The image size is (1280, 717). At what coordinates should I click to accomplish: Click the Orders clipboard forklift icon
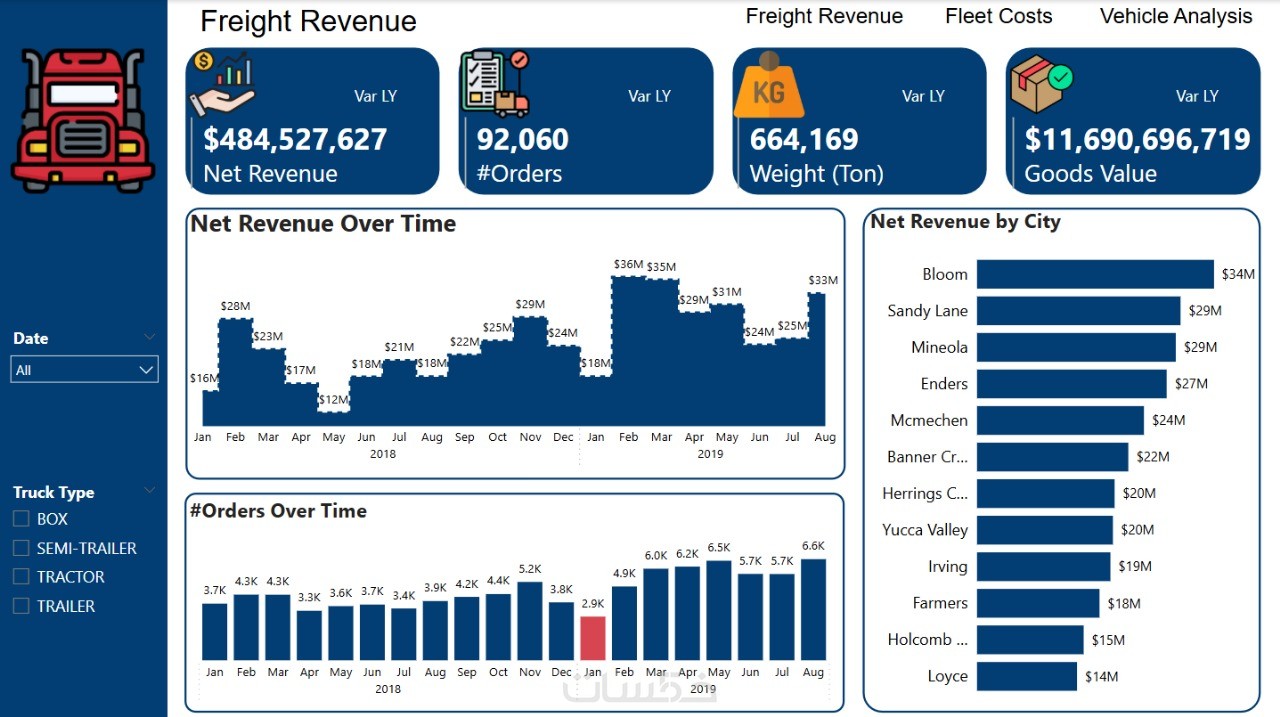494,84
